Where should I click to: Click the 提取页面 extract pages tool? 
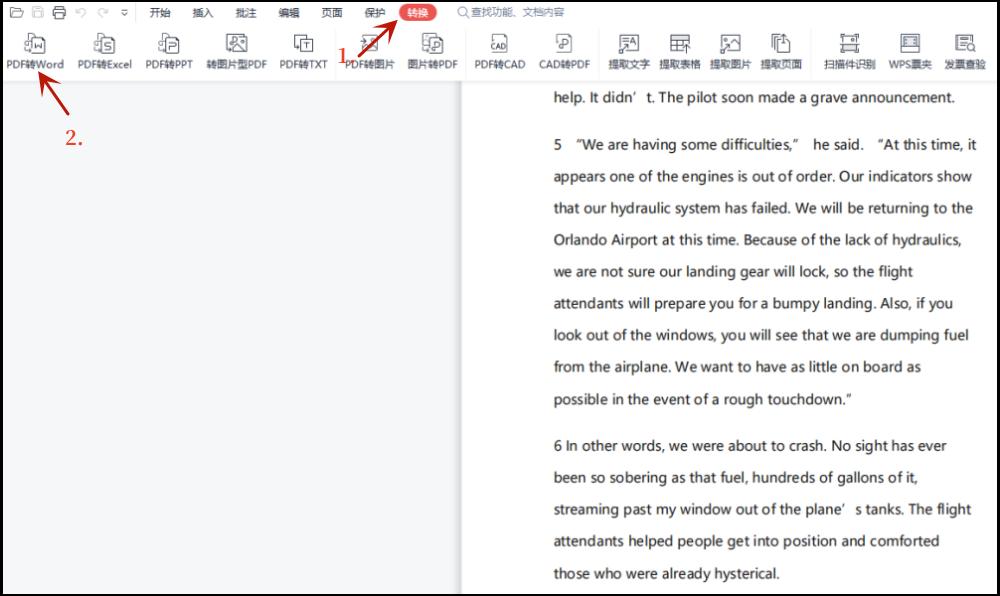[x=781, y=51]
